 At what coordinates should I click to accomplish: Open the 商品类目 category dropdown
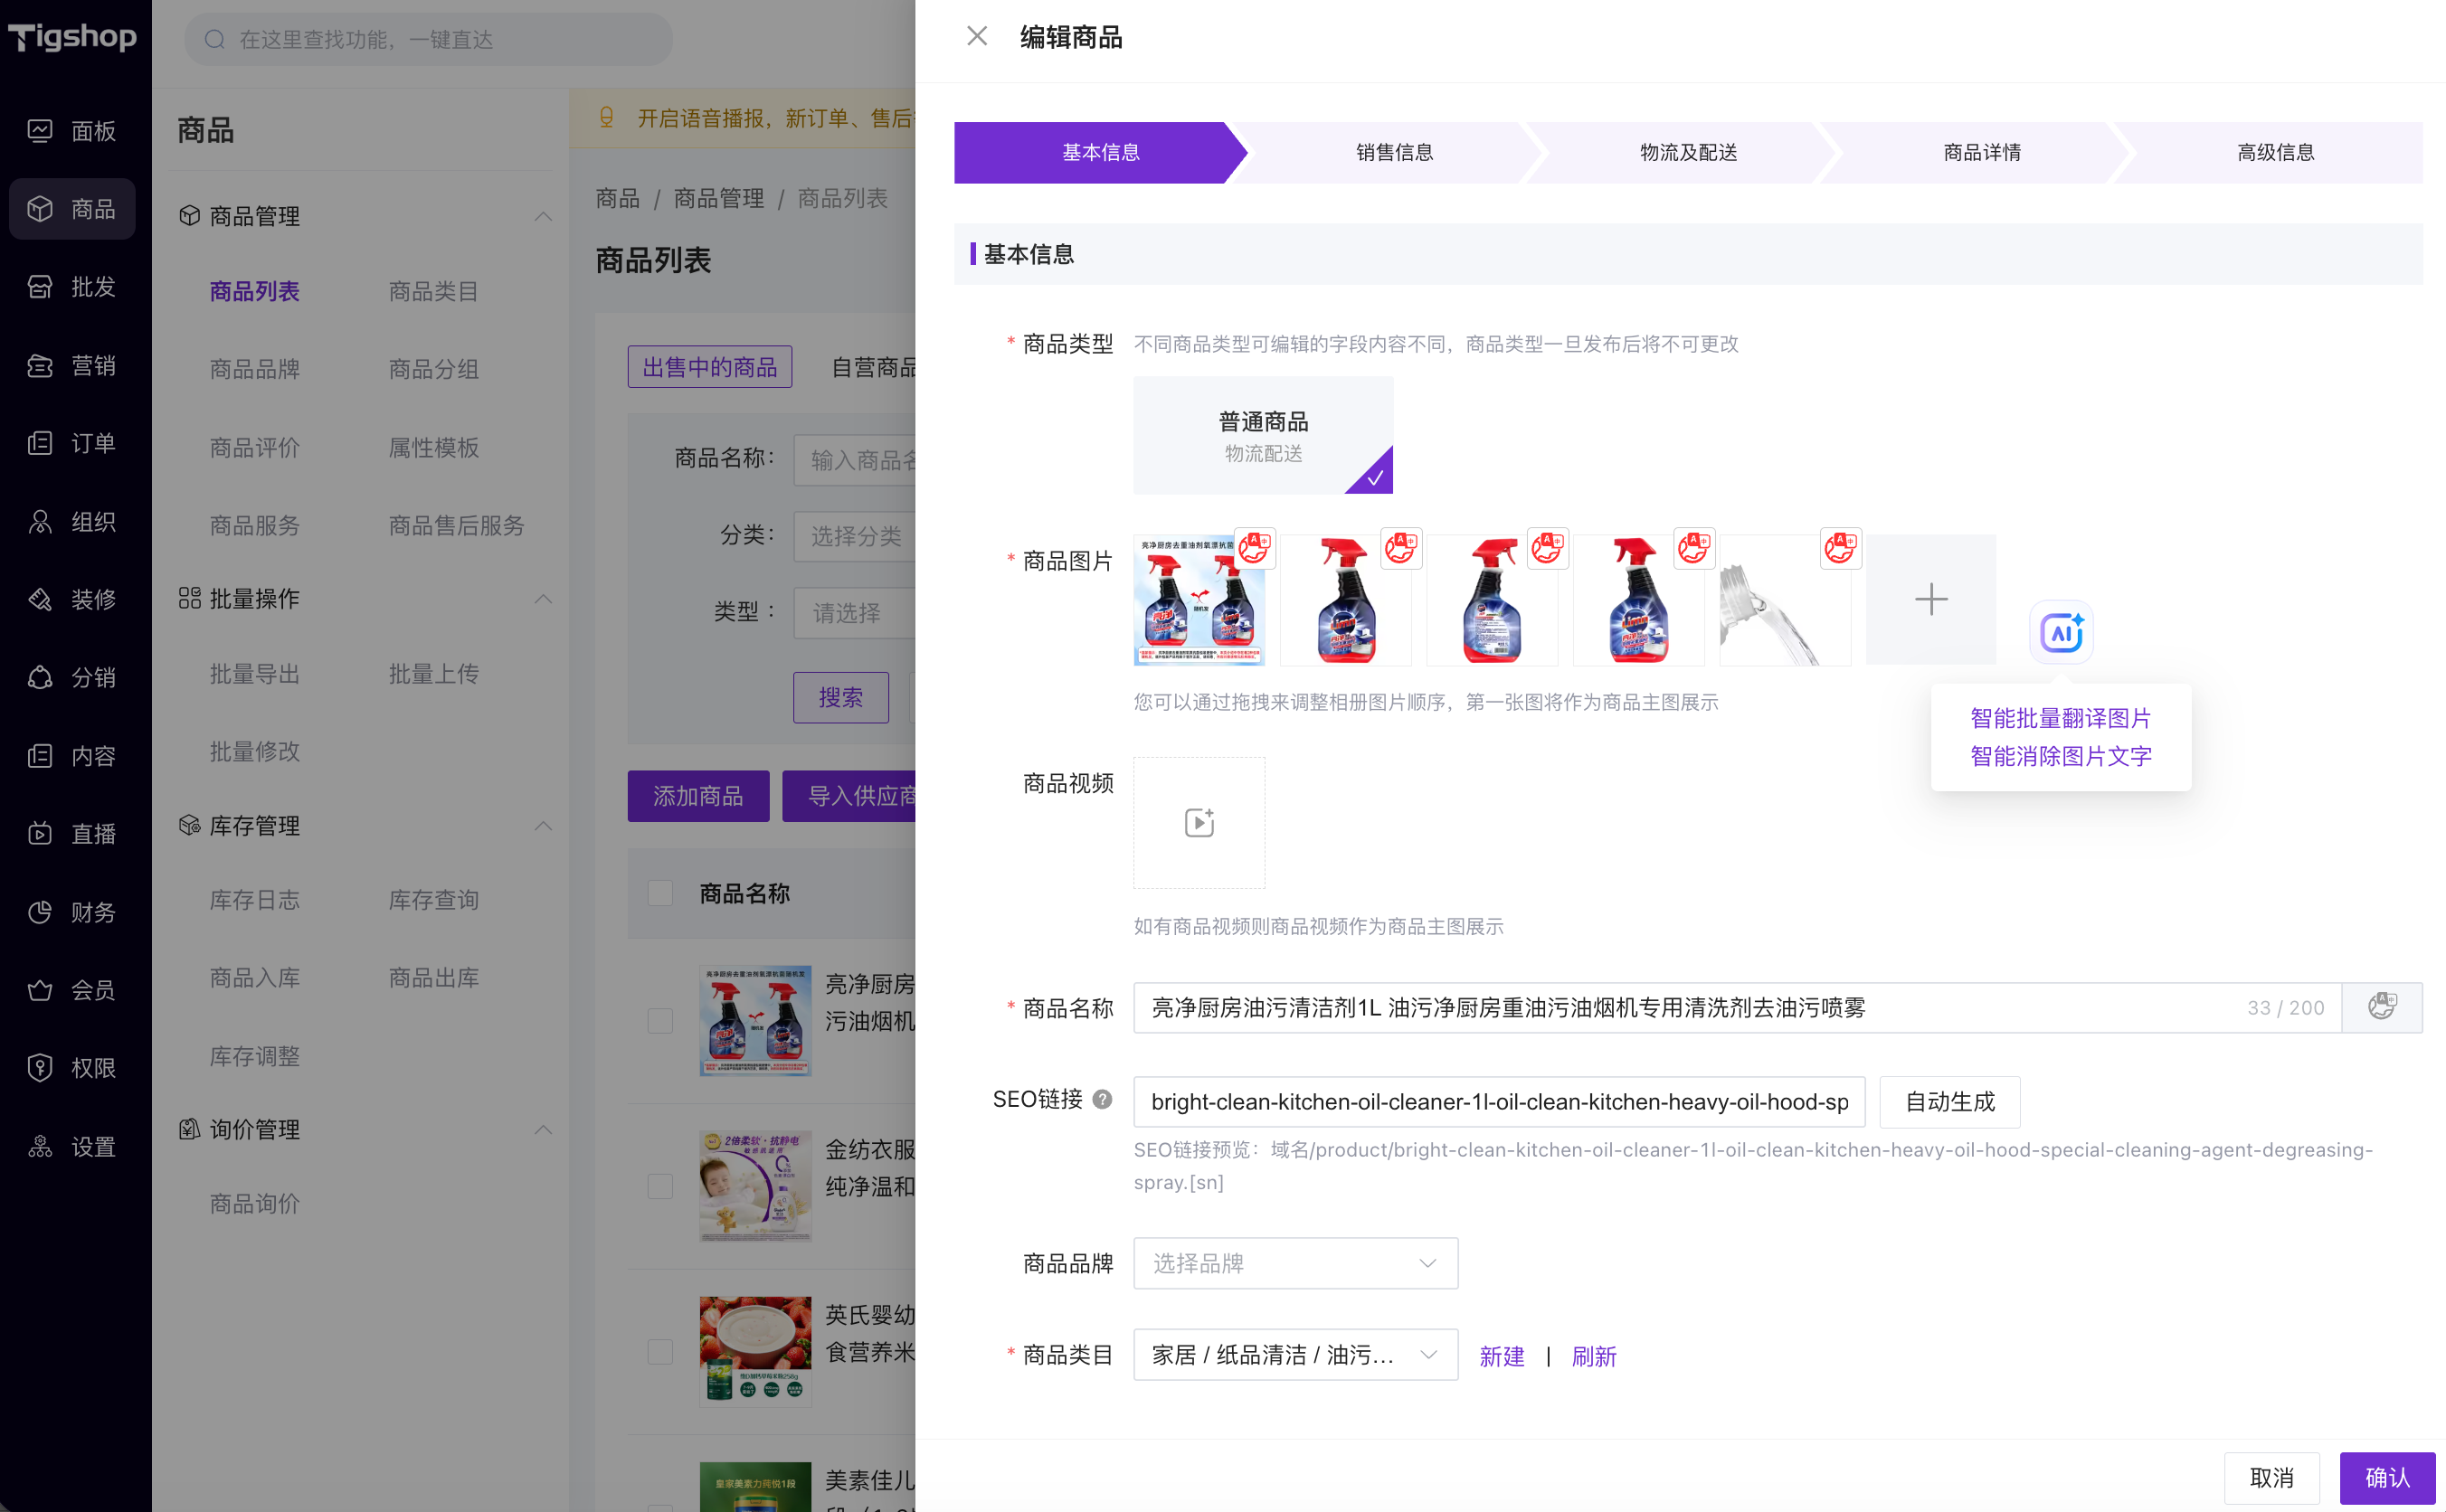click(x=1295, y=1355)
